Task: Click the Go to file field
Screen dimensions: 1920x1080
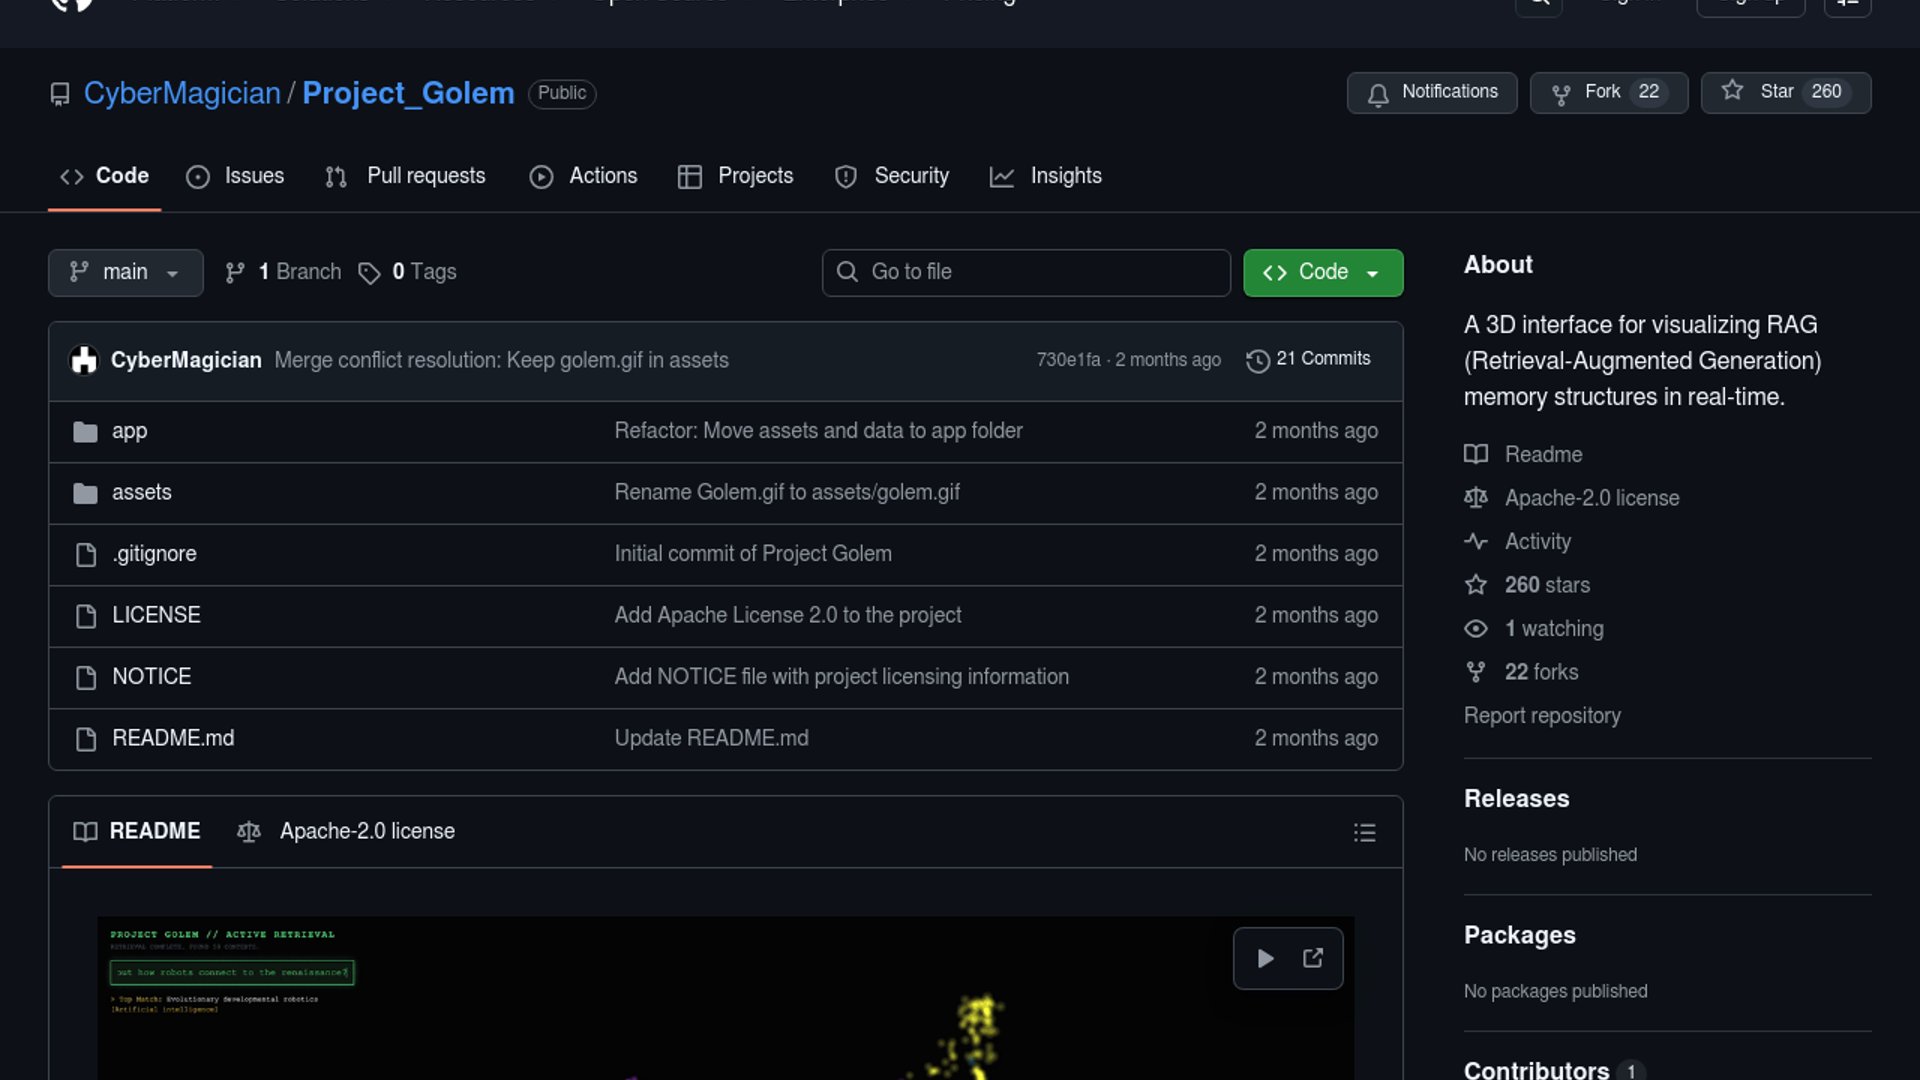Action: (x=1026, y=272)
